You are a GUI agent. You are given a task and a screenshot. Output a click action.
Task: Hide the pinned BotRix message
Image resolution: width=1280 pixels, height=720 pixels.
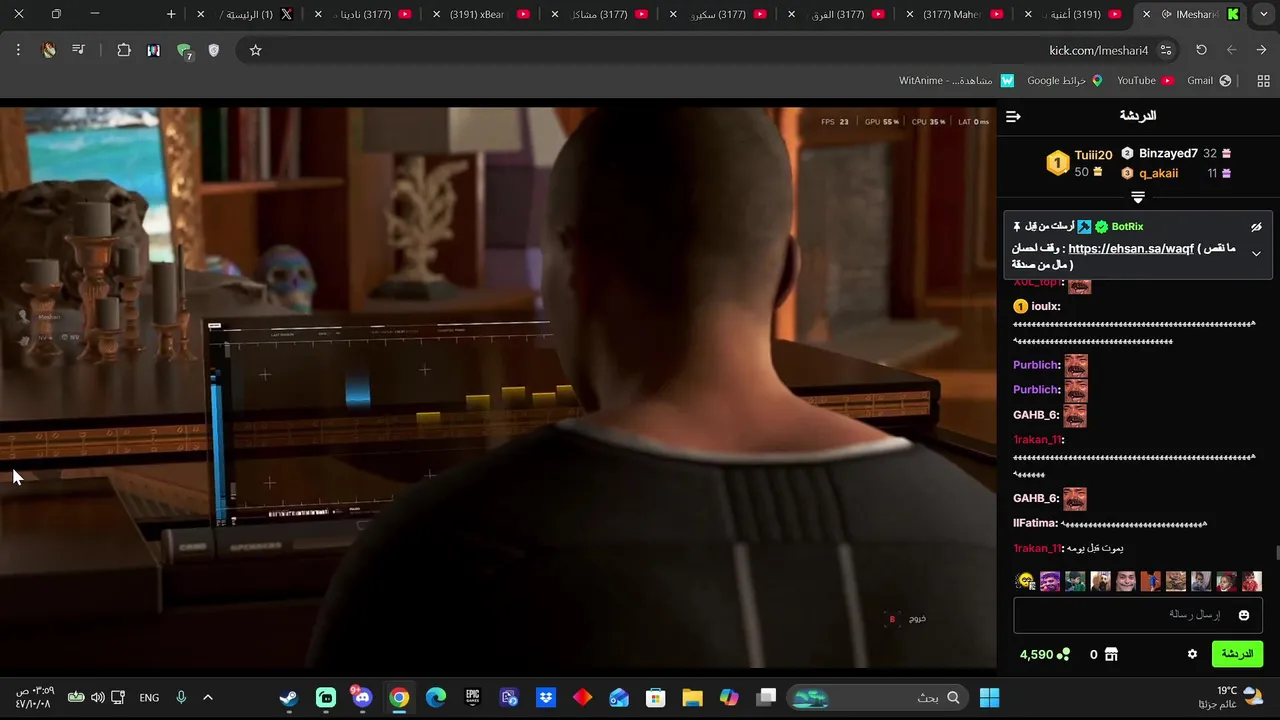(x=1257, y=227)
